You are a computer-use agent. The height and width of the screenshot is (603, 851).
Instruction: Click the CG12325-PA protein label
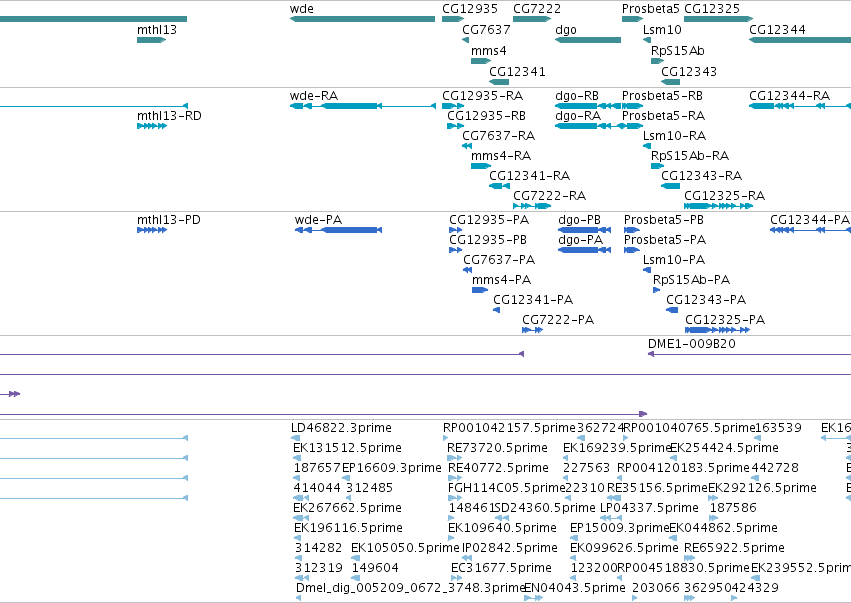[x=725, y=320]
